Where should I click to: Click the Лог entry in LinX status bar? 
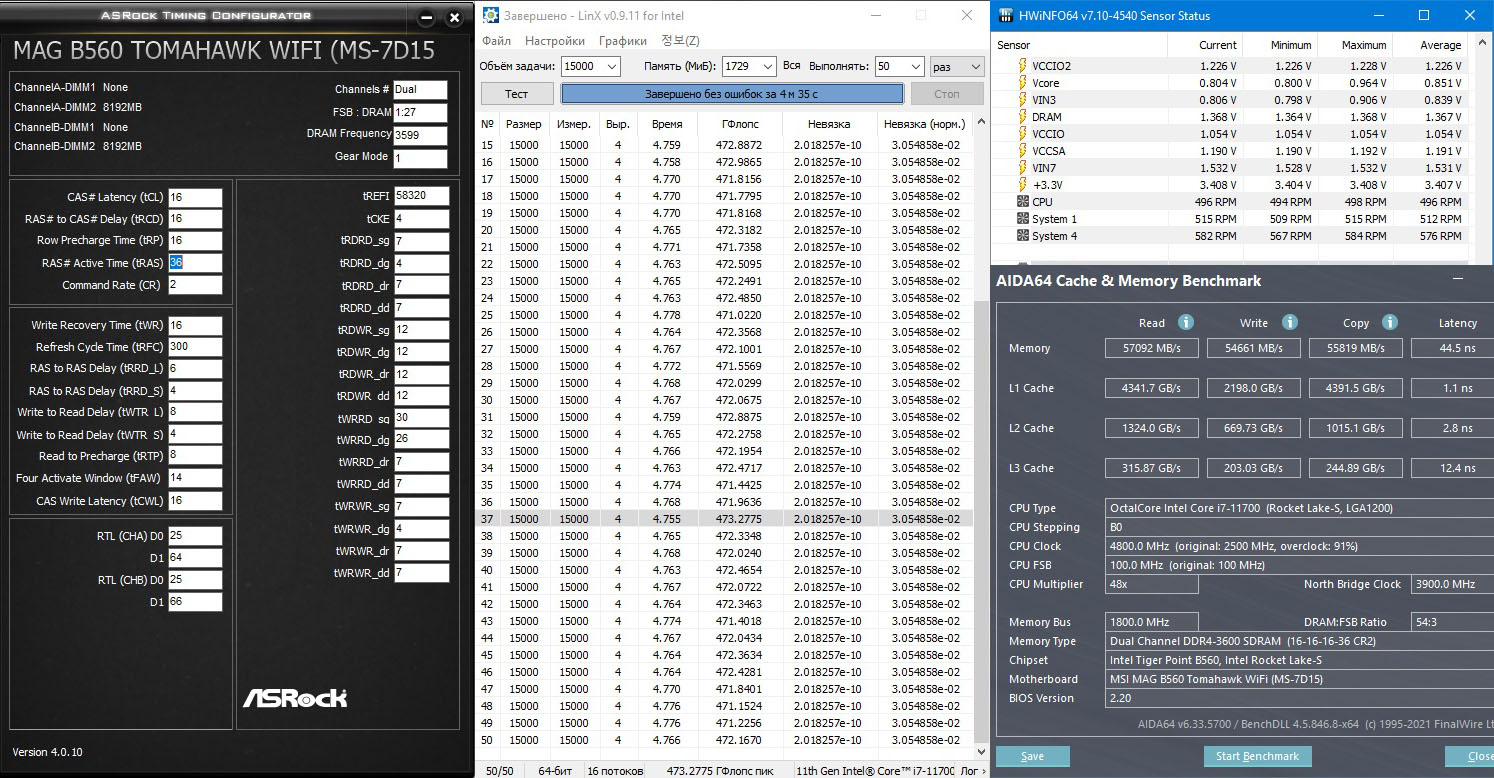(970, 771)
